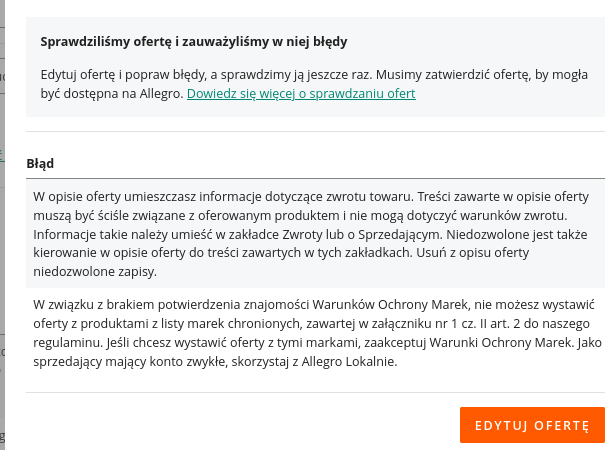Click the 'niedozwolone zapisy.' line of the first error

click(x=95, y=272)
